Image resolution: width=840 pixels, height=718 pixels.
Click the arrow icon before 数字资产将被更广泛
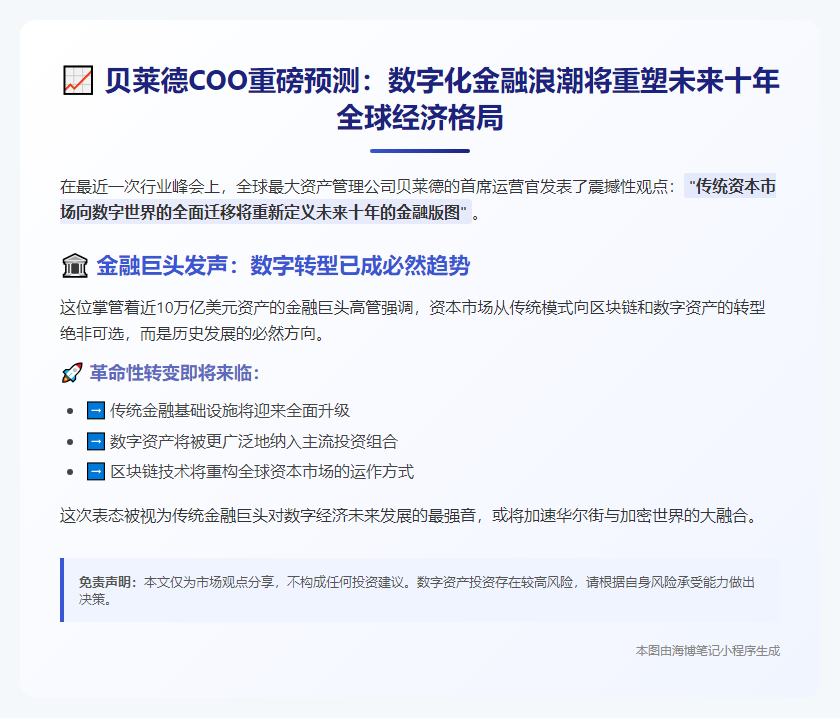[x=96, y=442]
